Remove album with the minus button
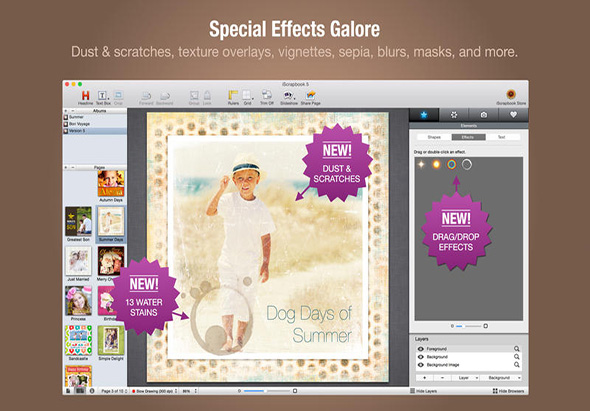 pyautogui.click(x=73, y=111)
